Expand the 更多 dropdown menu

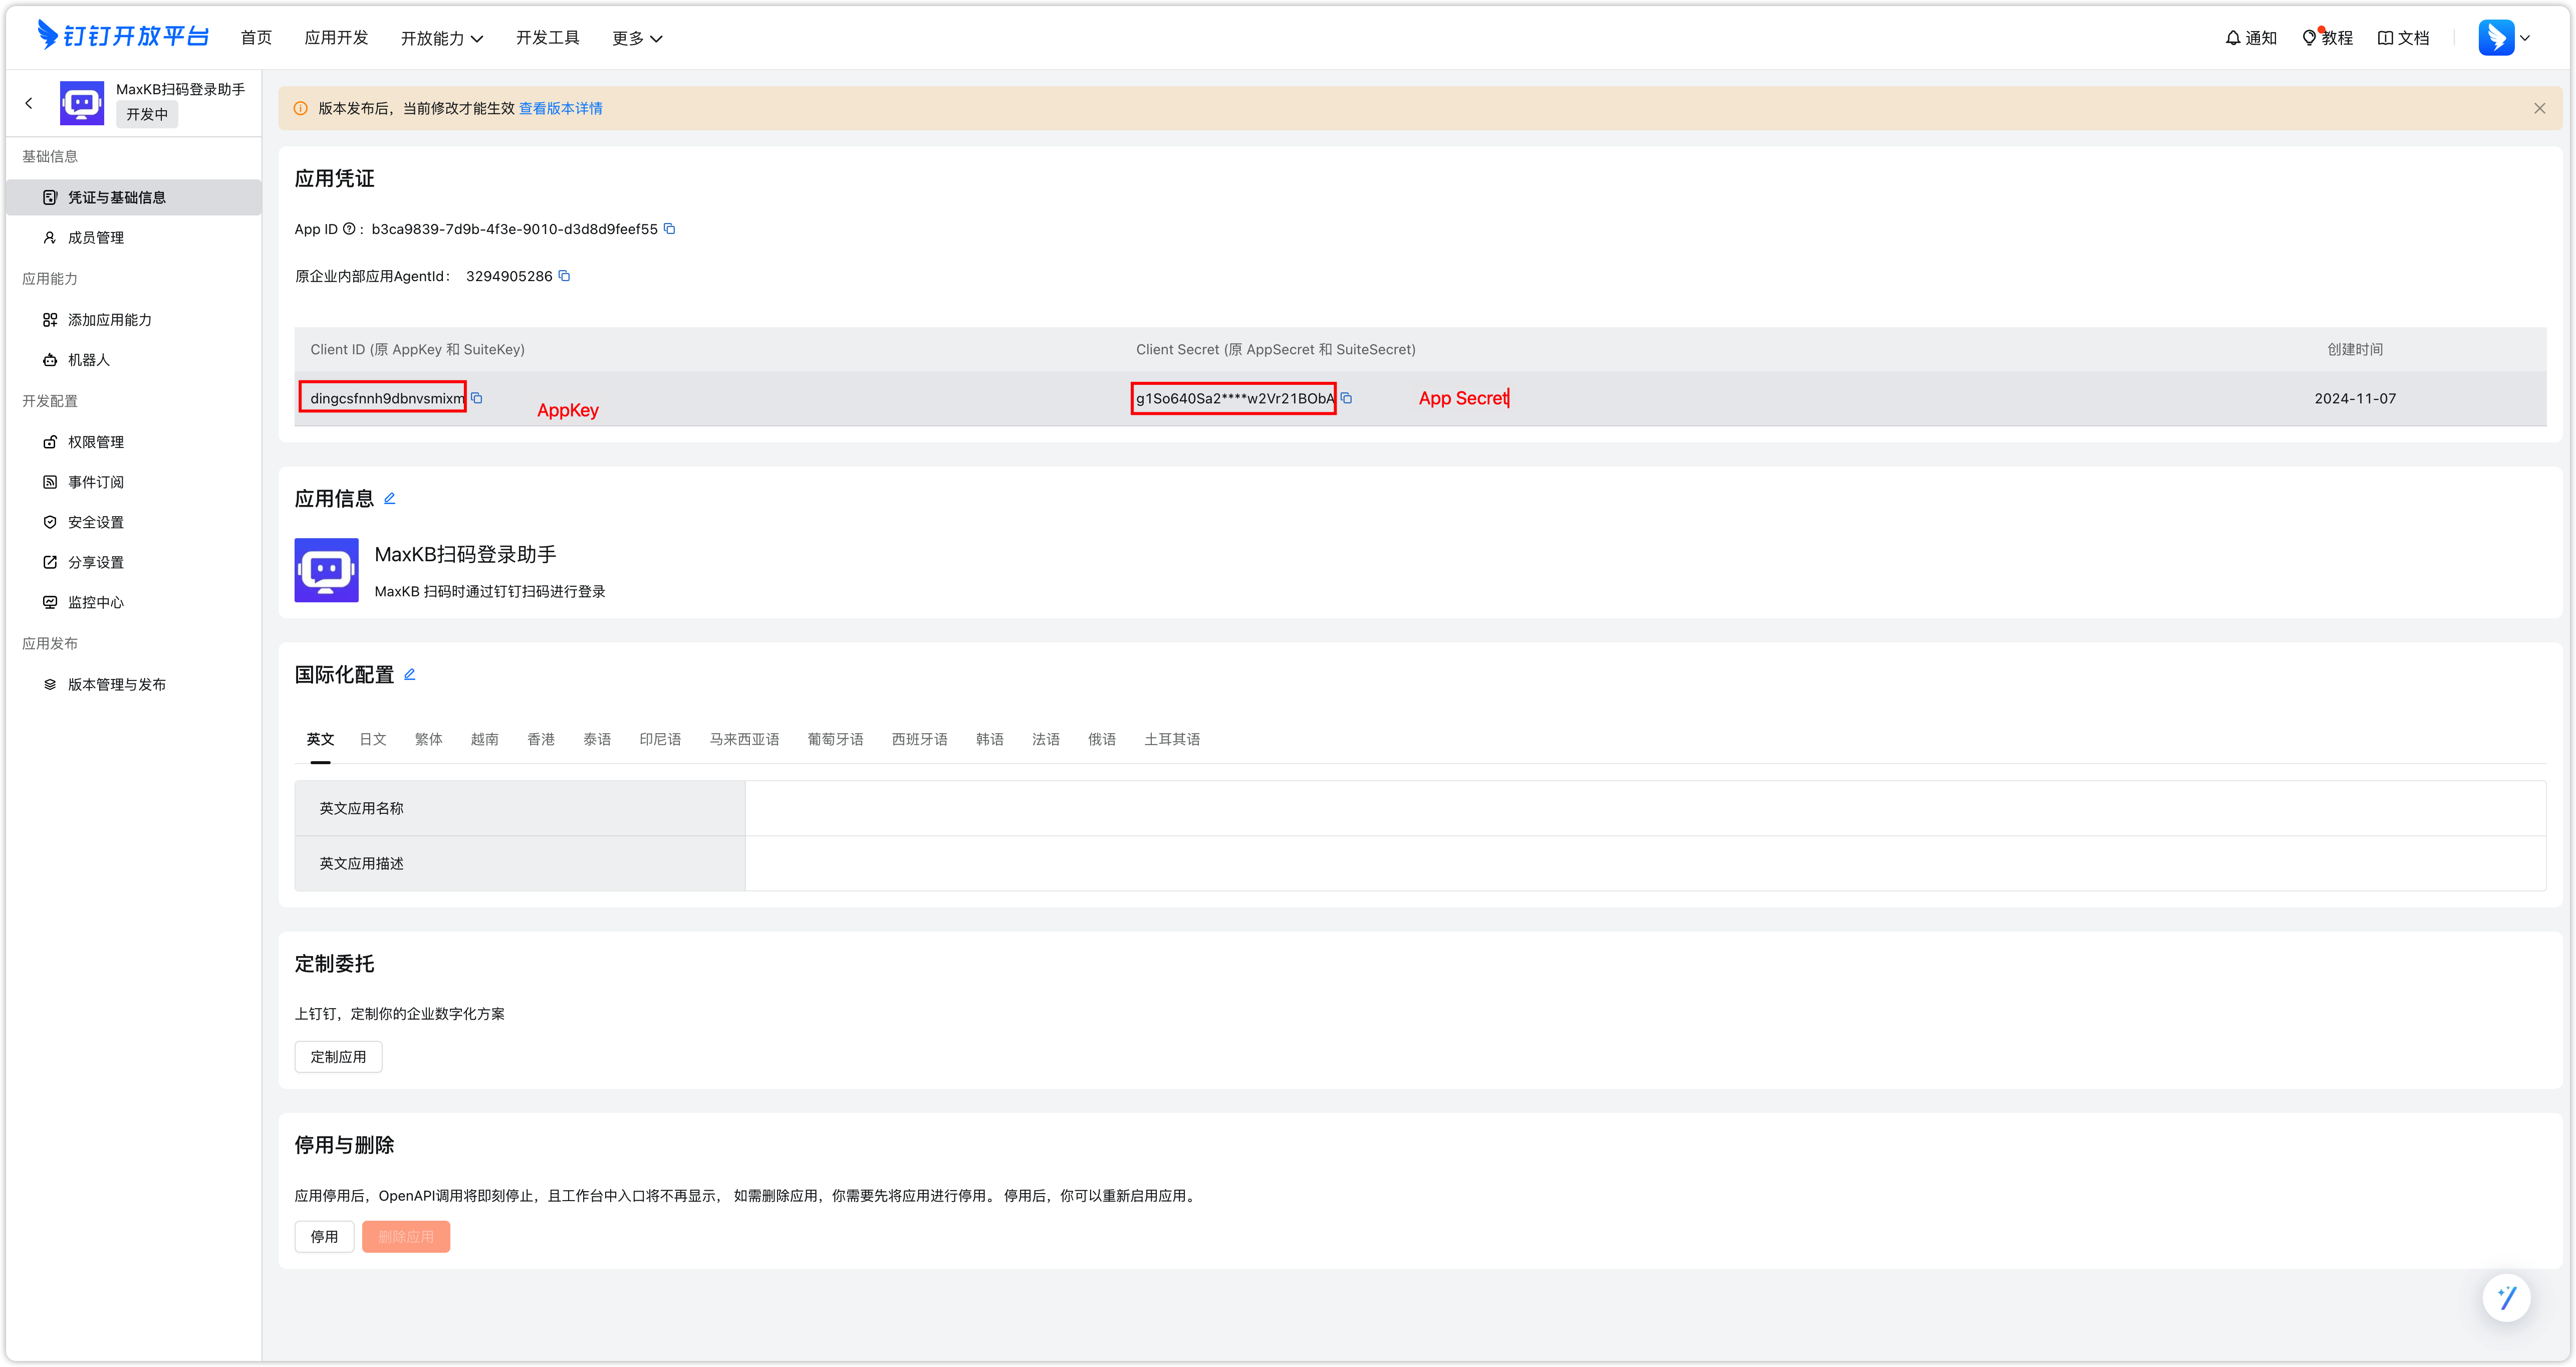(637, 38)
